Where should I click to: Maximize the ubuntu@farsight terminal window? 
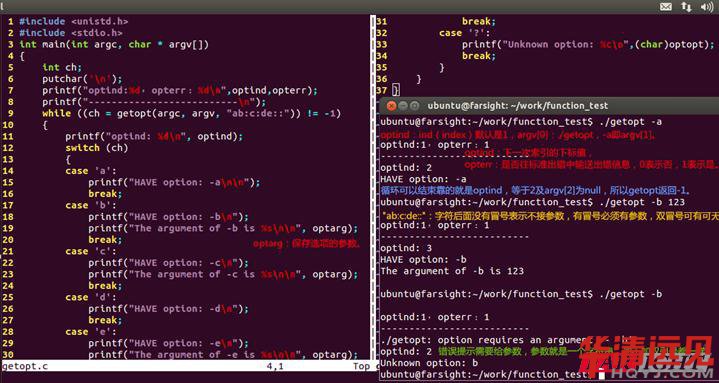click(414, 106)
